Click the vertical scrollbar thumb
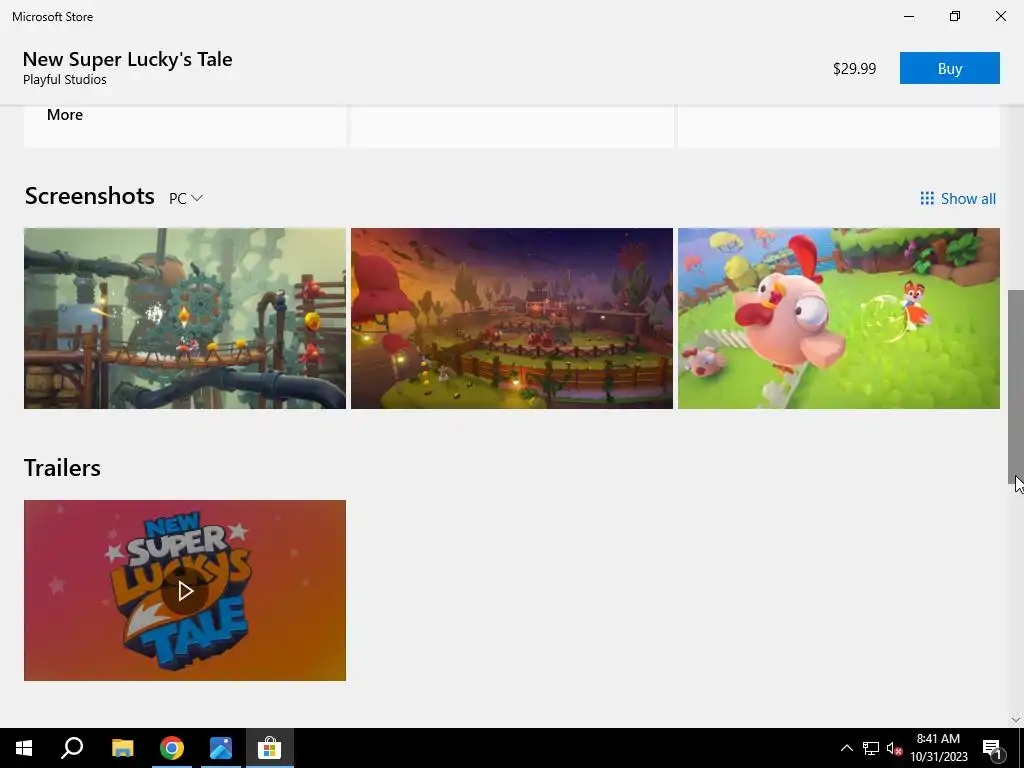 coord(1016,387)
